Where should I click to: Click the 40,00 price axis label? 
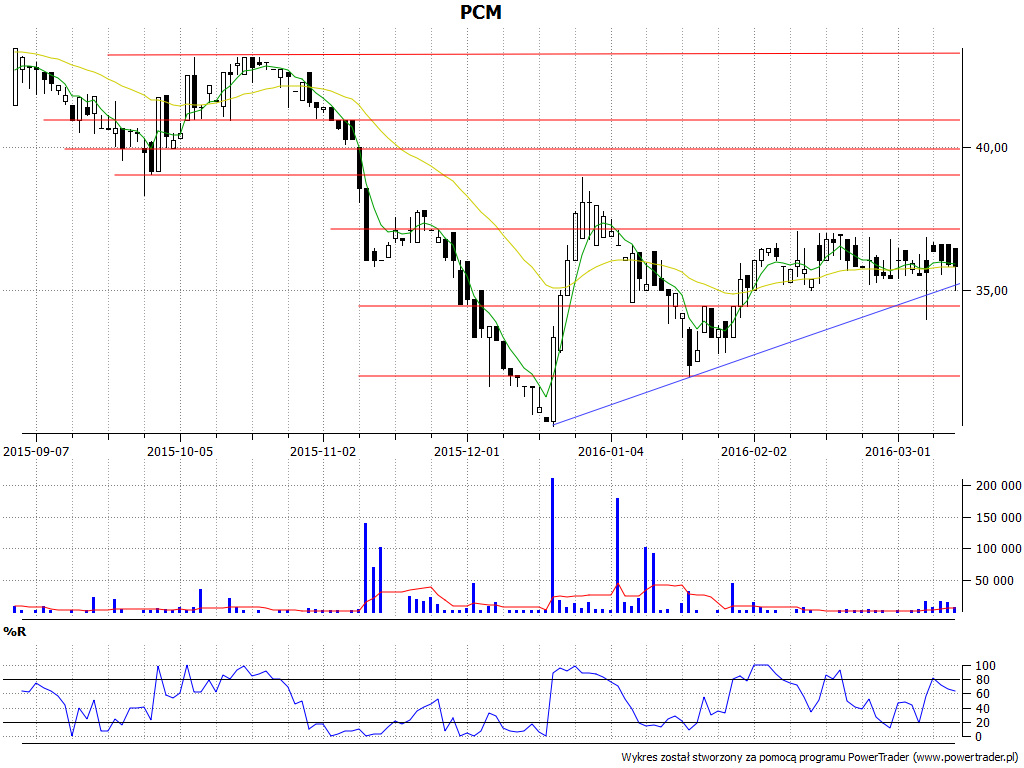point(991,148)
